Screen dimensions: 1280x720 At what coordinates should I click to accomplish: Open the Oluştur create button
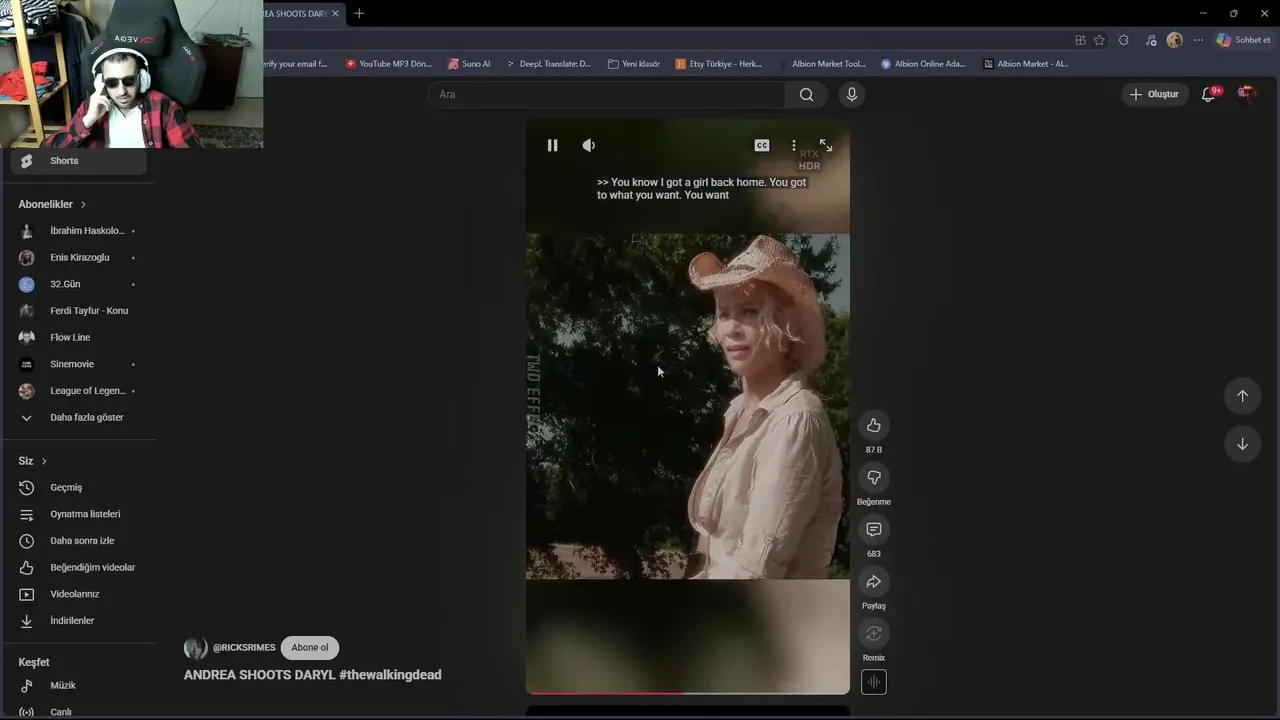click(x=1155, y=94)
